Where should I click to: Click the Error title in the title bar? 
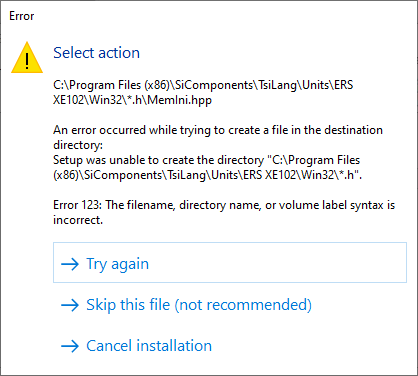[22, 16]
